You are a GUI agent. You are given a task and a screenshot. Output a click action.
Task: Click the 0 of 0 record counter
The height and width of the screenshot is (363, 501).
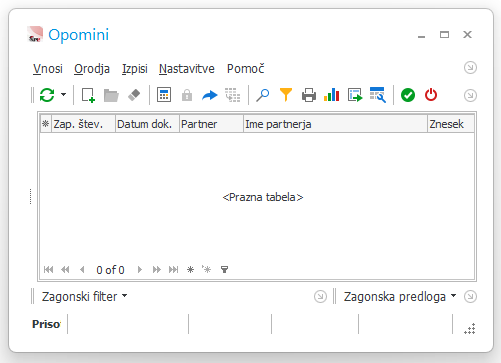coord(110,270)
